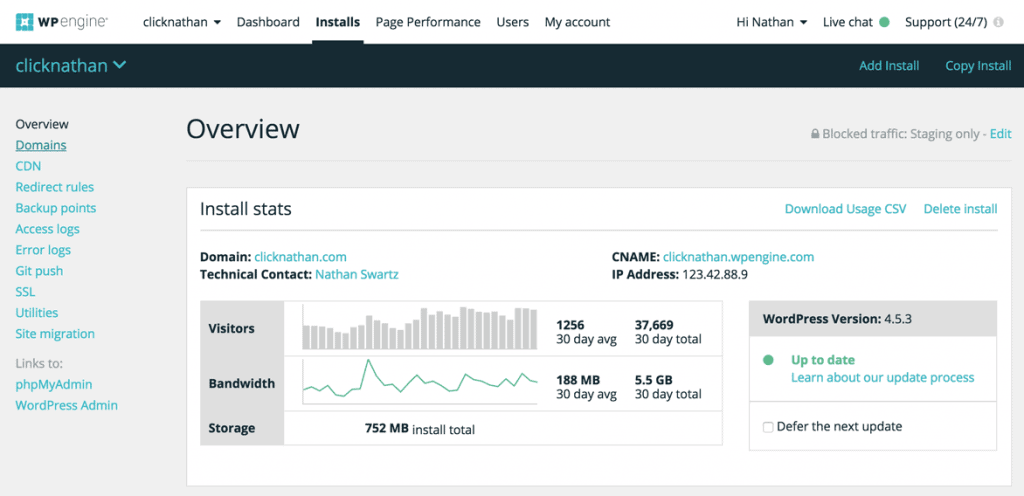Click Download Usage CSV
Image resolution: width=1024 pixels, height=496 pixels.
click(845, 209)
